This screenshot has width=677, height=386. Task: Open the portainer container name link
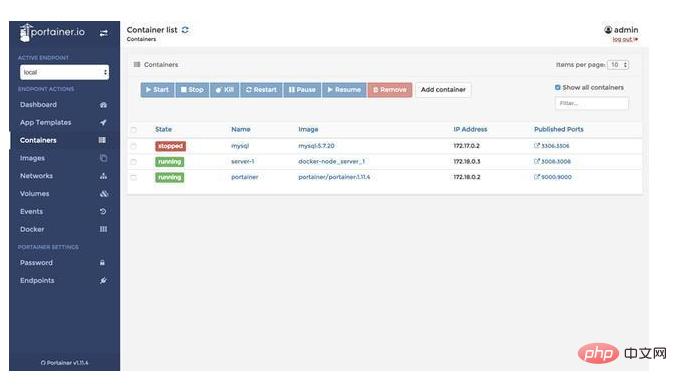pyautogui.click(x=245, y=177)
